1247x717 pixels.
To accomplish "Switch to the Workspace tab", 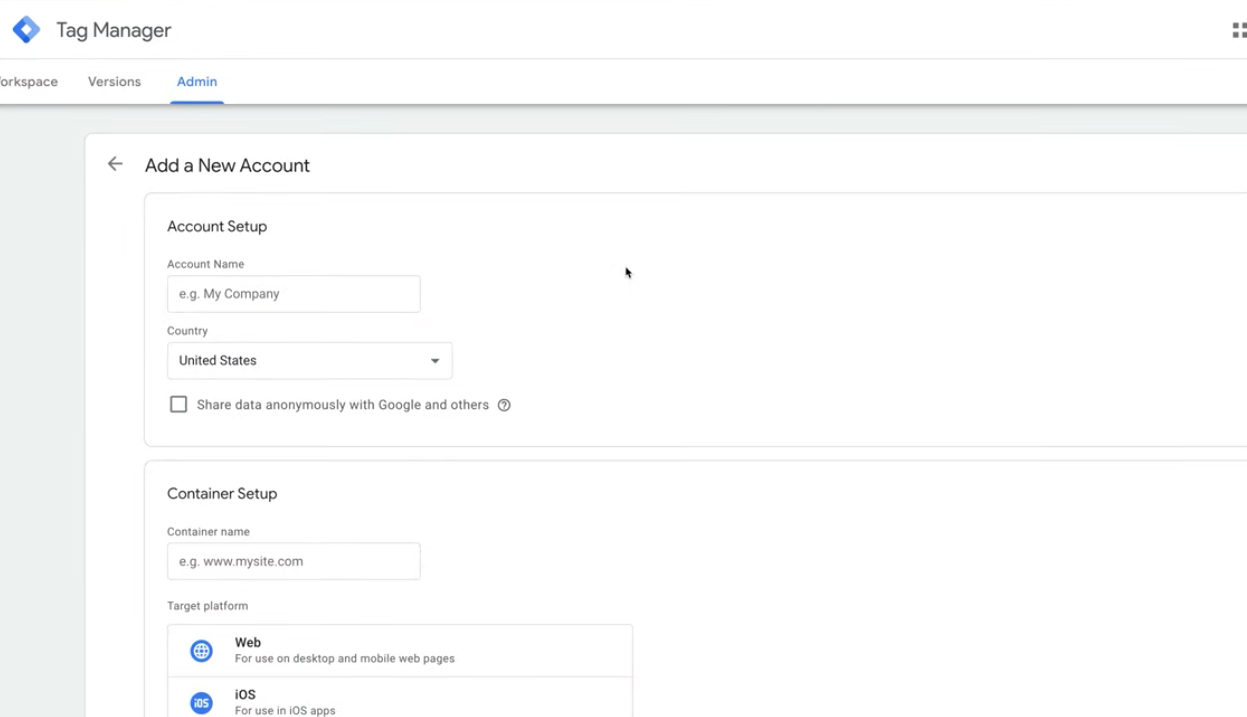I will pyautogui.click(x=28, y=82).
